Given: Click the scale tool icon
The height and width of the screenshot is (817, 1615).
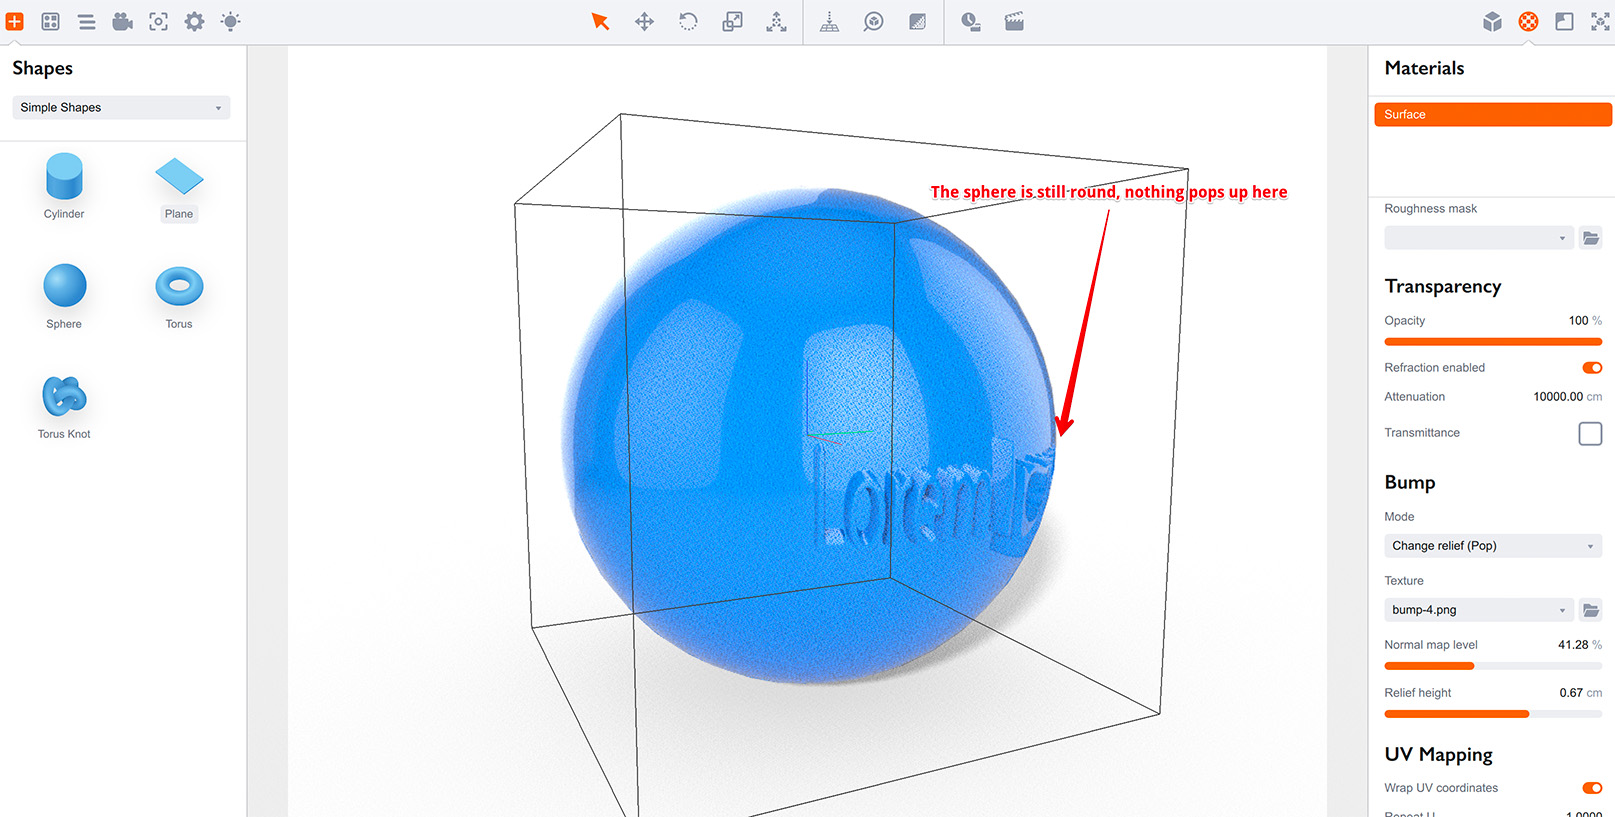Looking at the screenshot, I should point(732,22).
